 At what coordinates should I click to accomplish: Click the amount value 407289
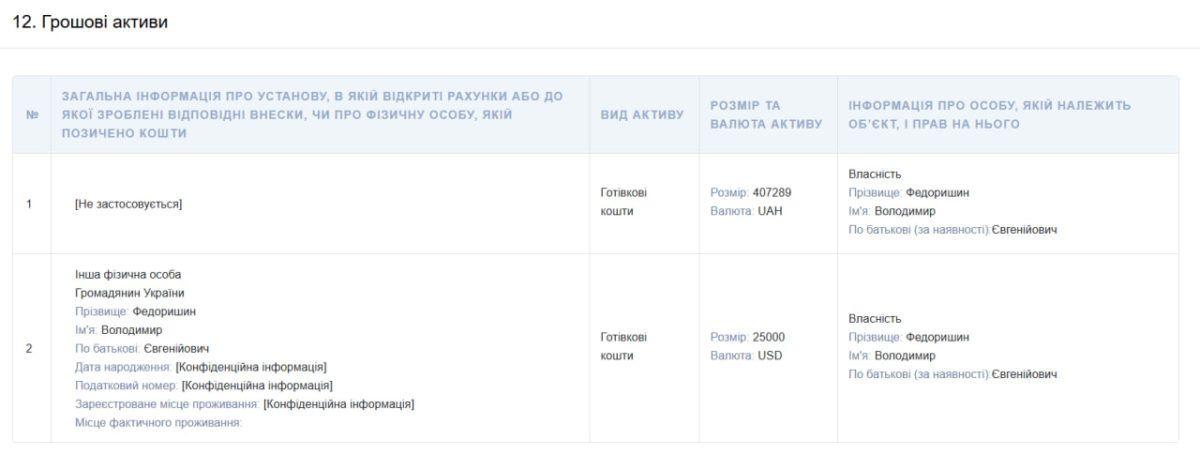click(772, 193)
